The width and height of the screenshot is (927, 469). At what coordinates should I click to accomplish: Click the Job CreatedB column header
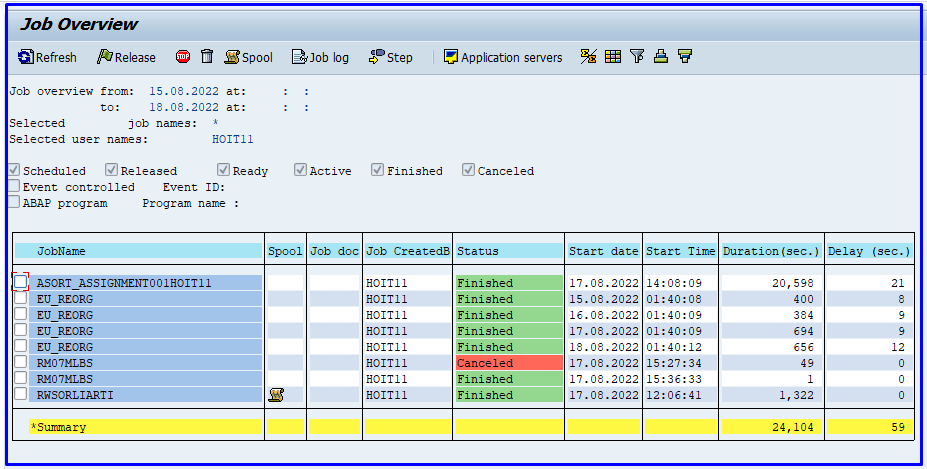pos(407,251)
